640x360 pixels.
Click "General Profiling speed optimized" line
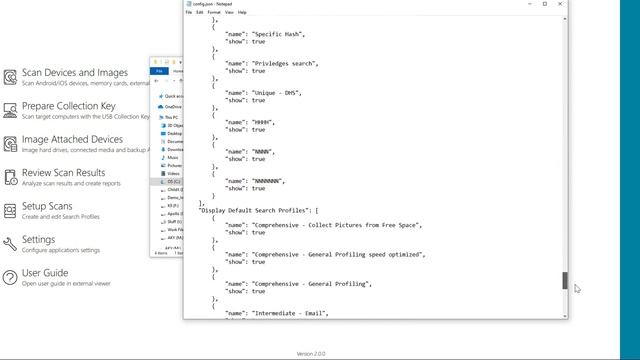click(325, 255)
